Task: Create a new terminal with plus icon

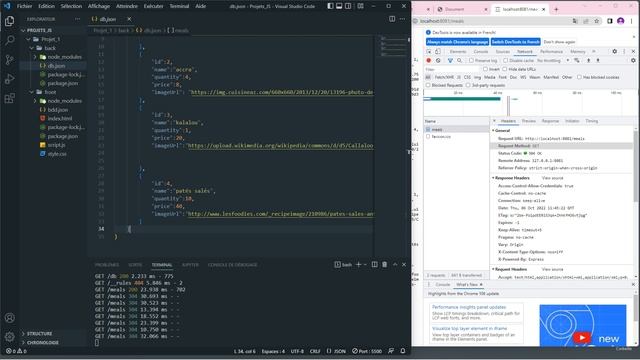Action: tap(358, 264)
